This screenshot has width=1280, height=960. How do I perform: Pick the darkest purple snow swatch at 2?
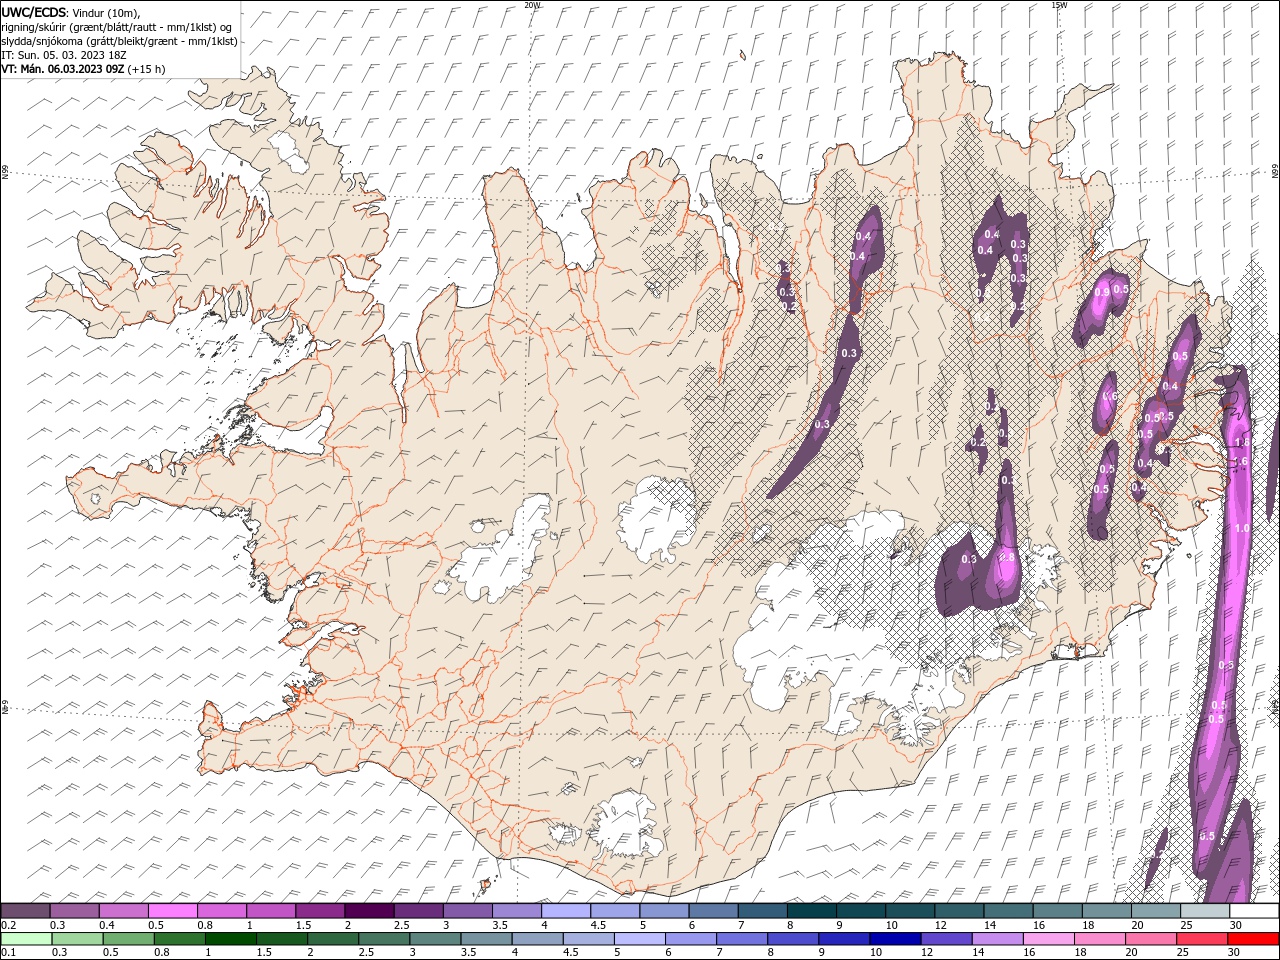coord(369,911)
